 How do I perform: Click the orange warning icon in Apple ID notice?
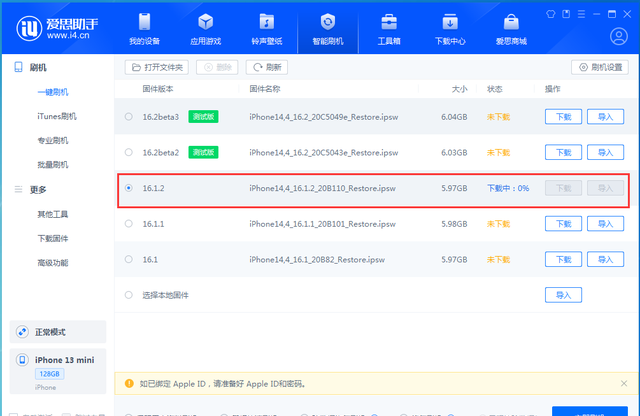point(129,383)
